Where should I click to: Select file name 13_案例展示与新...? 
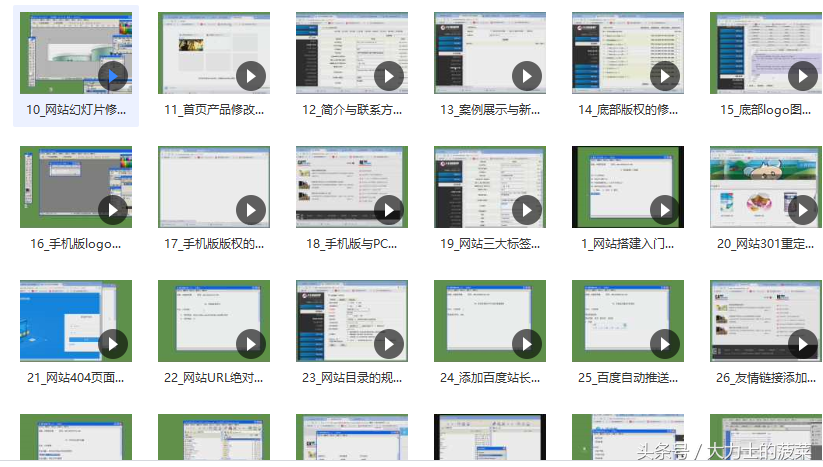490,110
